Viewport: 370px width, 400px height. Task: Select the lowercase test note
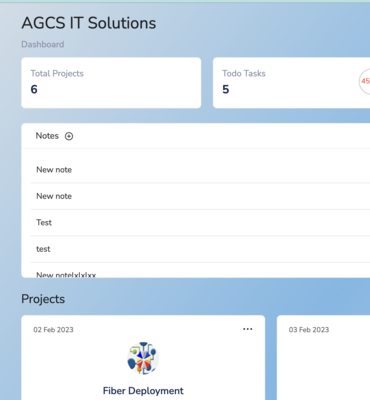[43, 249]
